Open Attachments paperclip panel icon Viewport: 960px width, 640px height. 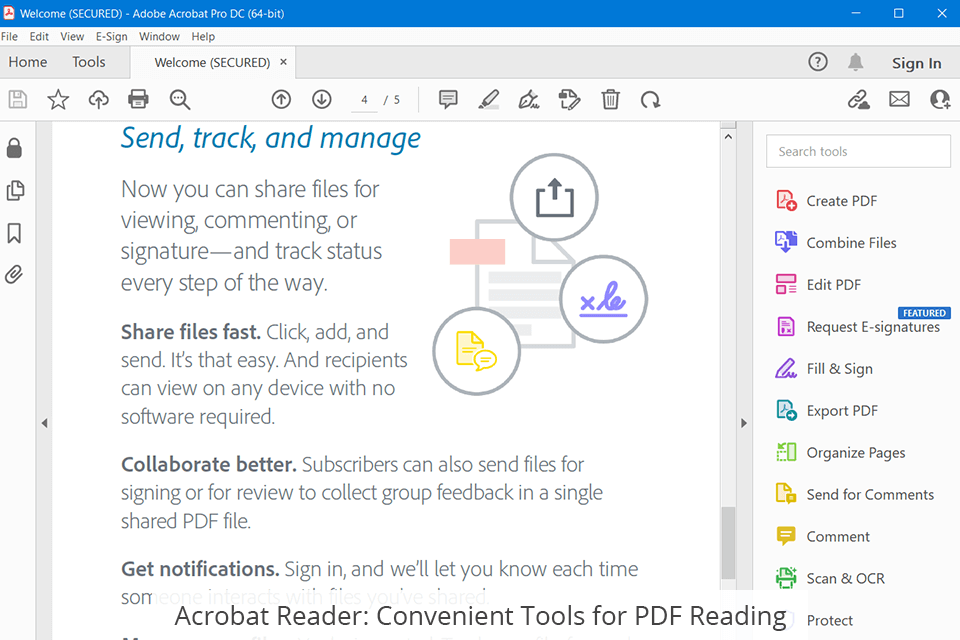coord(14,274)
